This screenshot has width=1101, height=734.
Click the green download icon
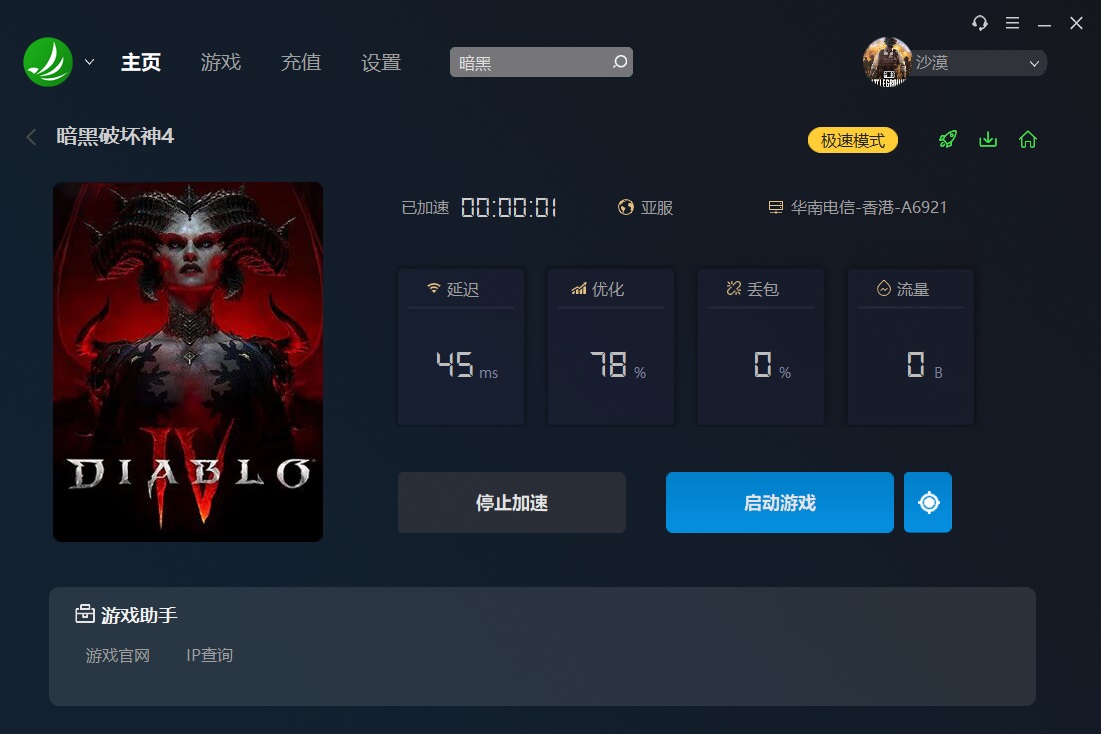(988, 139)
